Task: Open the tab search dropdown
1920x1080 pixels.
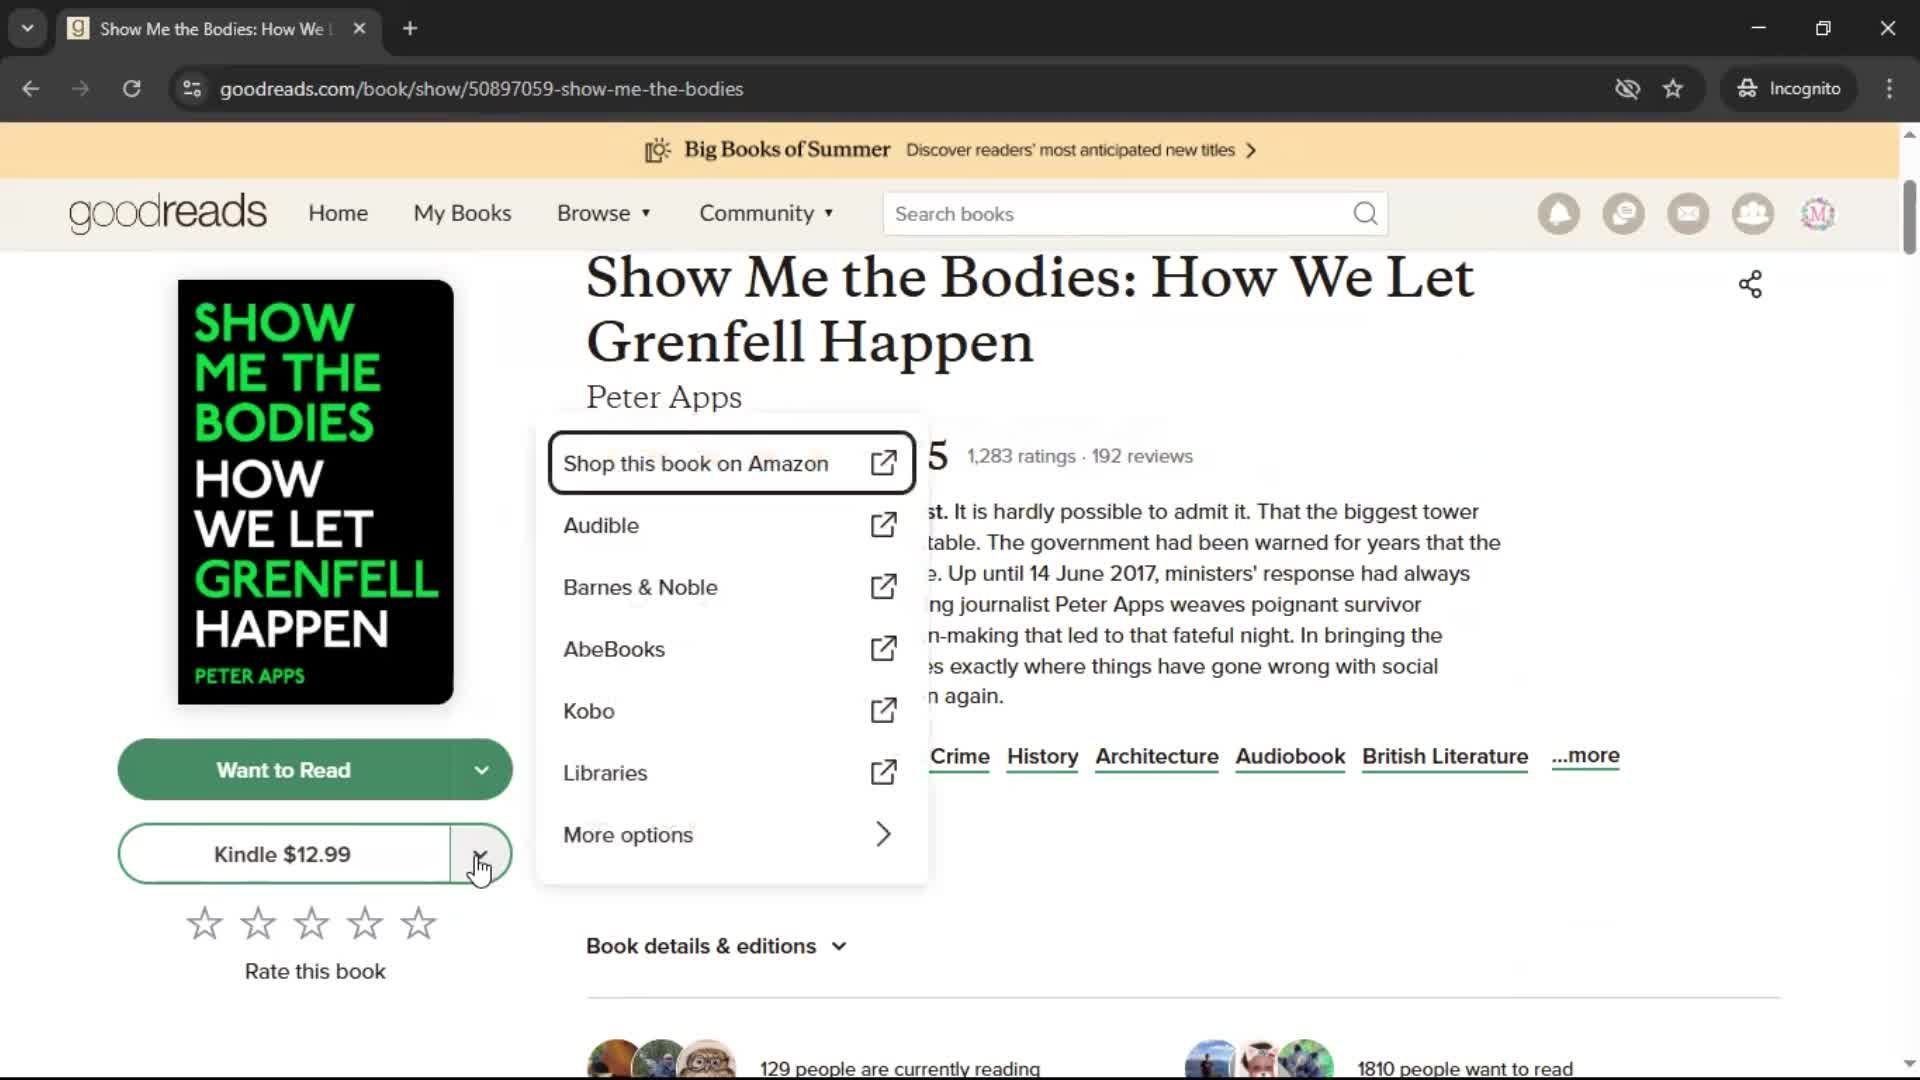Action: (28, 29)
